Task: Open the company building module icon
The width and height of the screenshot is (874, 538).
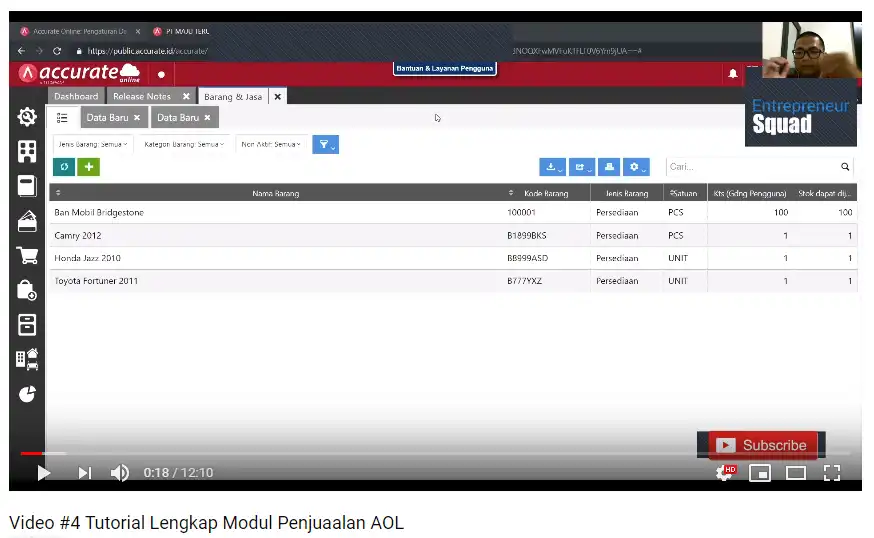Action: (x=27, y=151)
